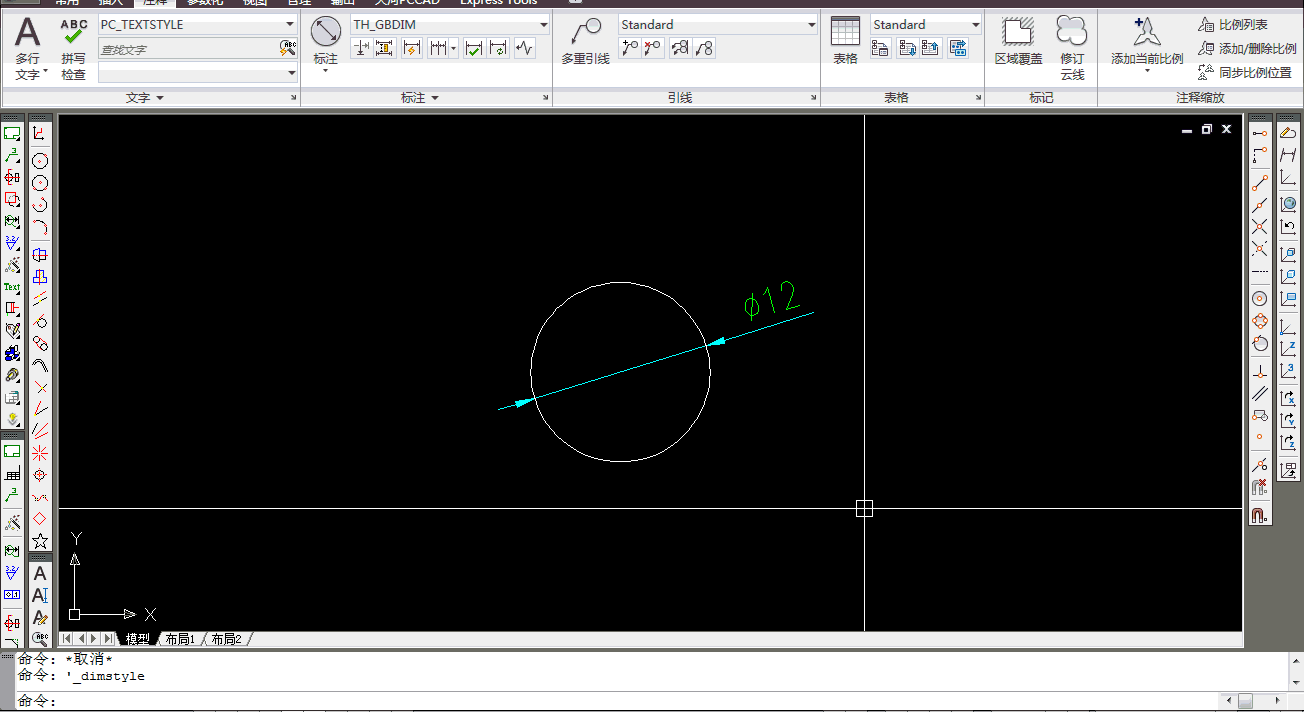Image resolution: width=1304 pixels, height=712 pixels.
Task: Run the spell check (拼写检查) tool
Action: coord(73,48)
